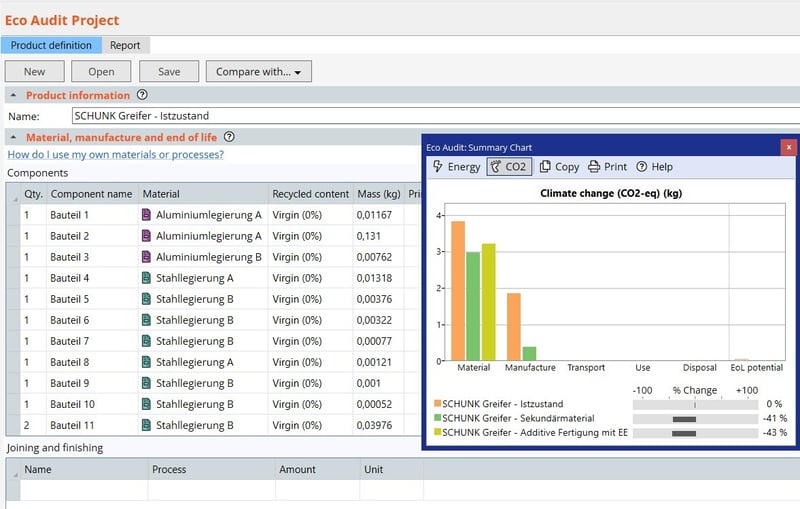Click Bauteil 4 Stahllegierung A material icon

click(x=147, y=278)
